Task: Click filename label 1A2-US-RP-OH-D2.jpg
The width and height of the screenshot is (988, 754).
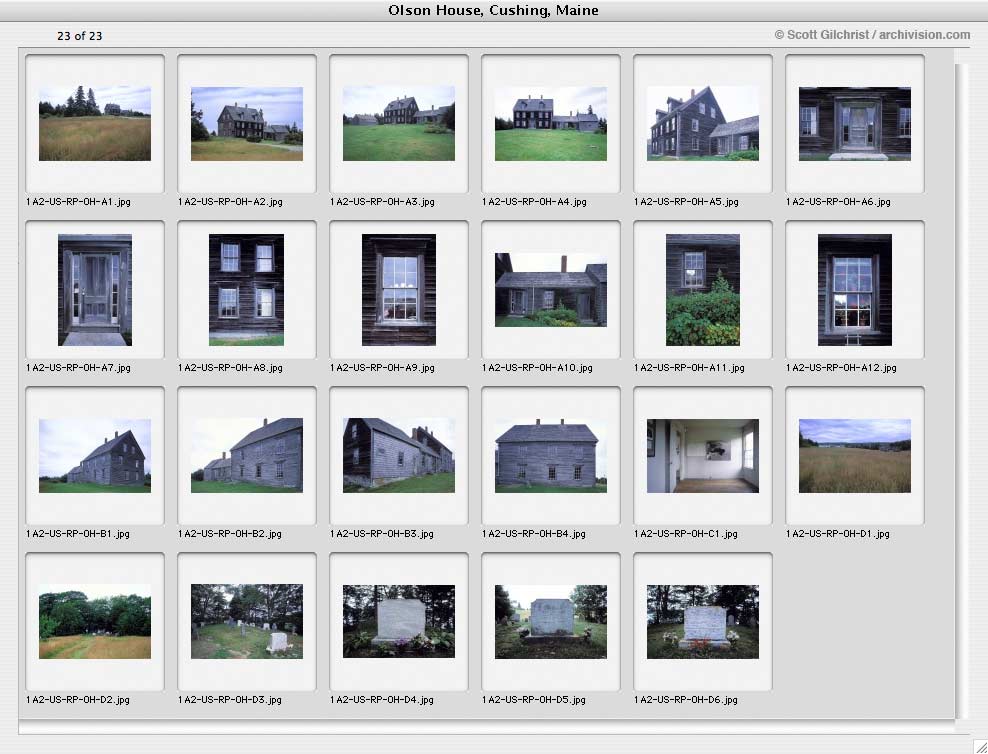Action: tap(78, 700)
